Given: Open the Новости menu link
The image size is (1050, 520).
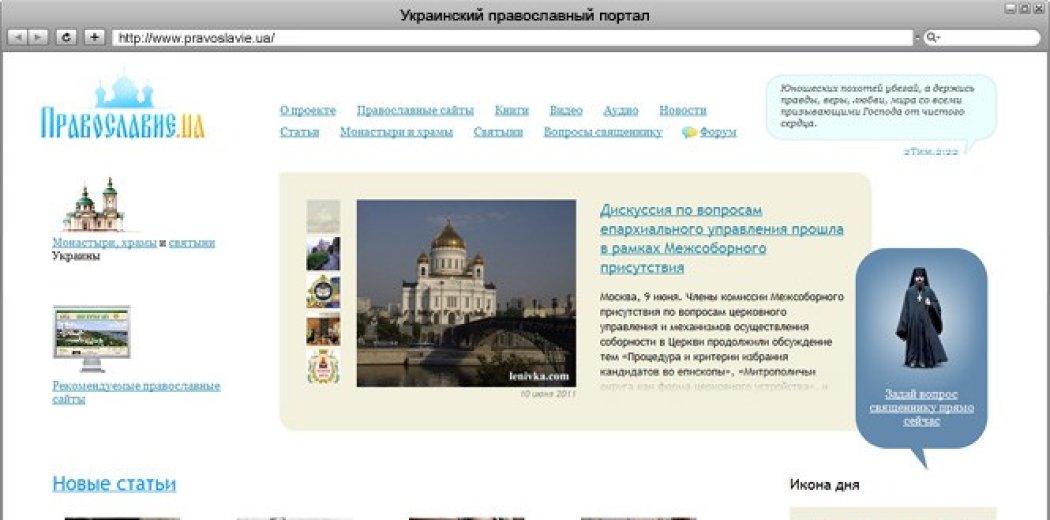Looking at the screenshot, I should (682, 110).
